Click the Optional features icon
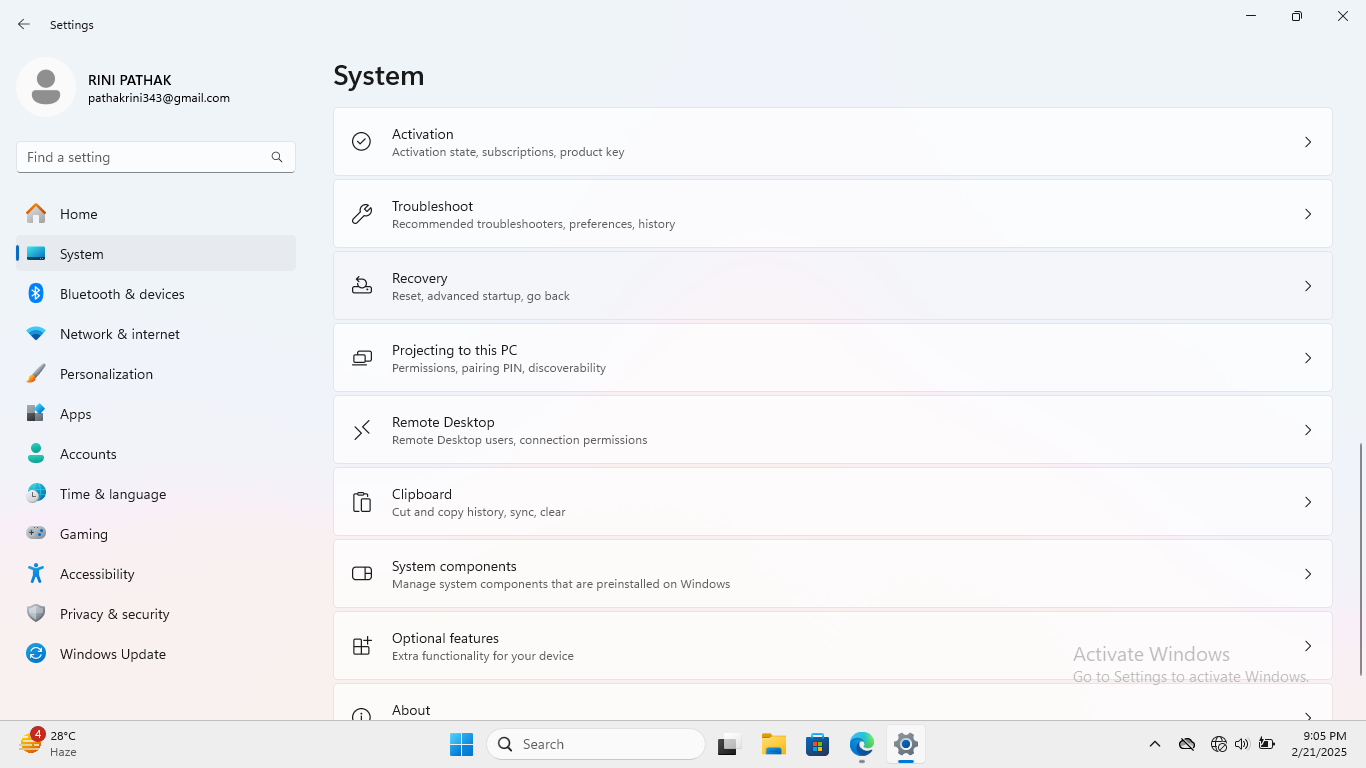The image size is (1366, 768). 362,646
